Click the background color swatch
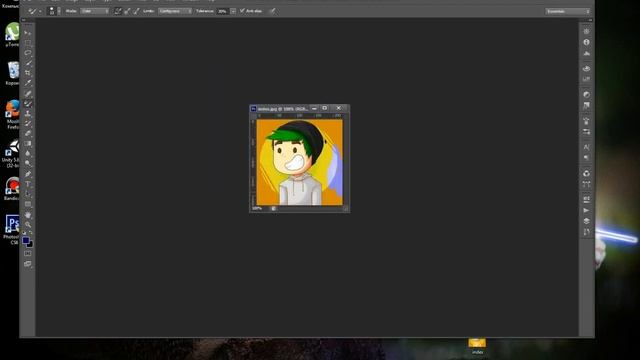This screenshot has height=360, width=640. 31,244
